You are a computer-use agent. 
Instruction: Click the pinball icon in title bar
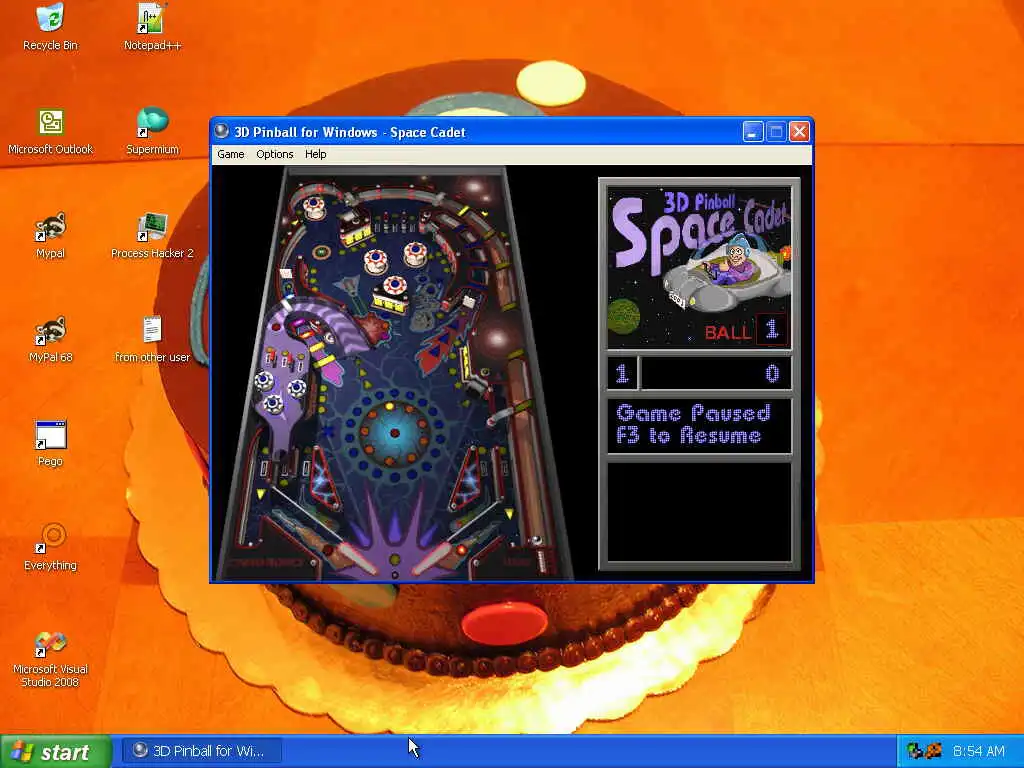[x=222, y=131]
